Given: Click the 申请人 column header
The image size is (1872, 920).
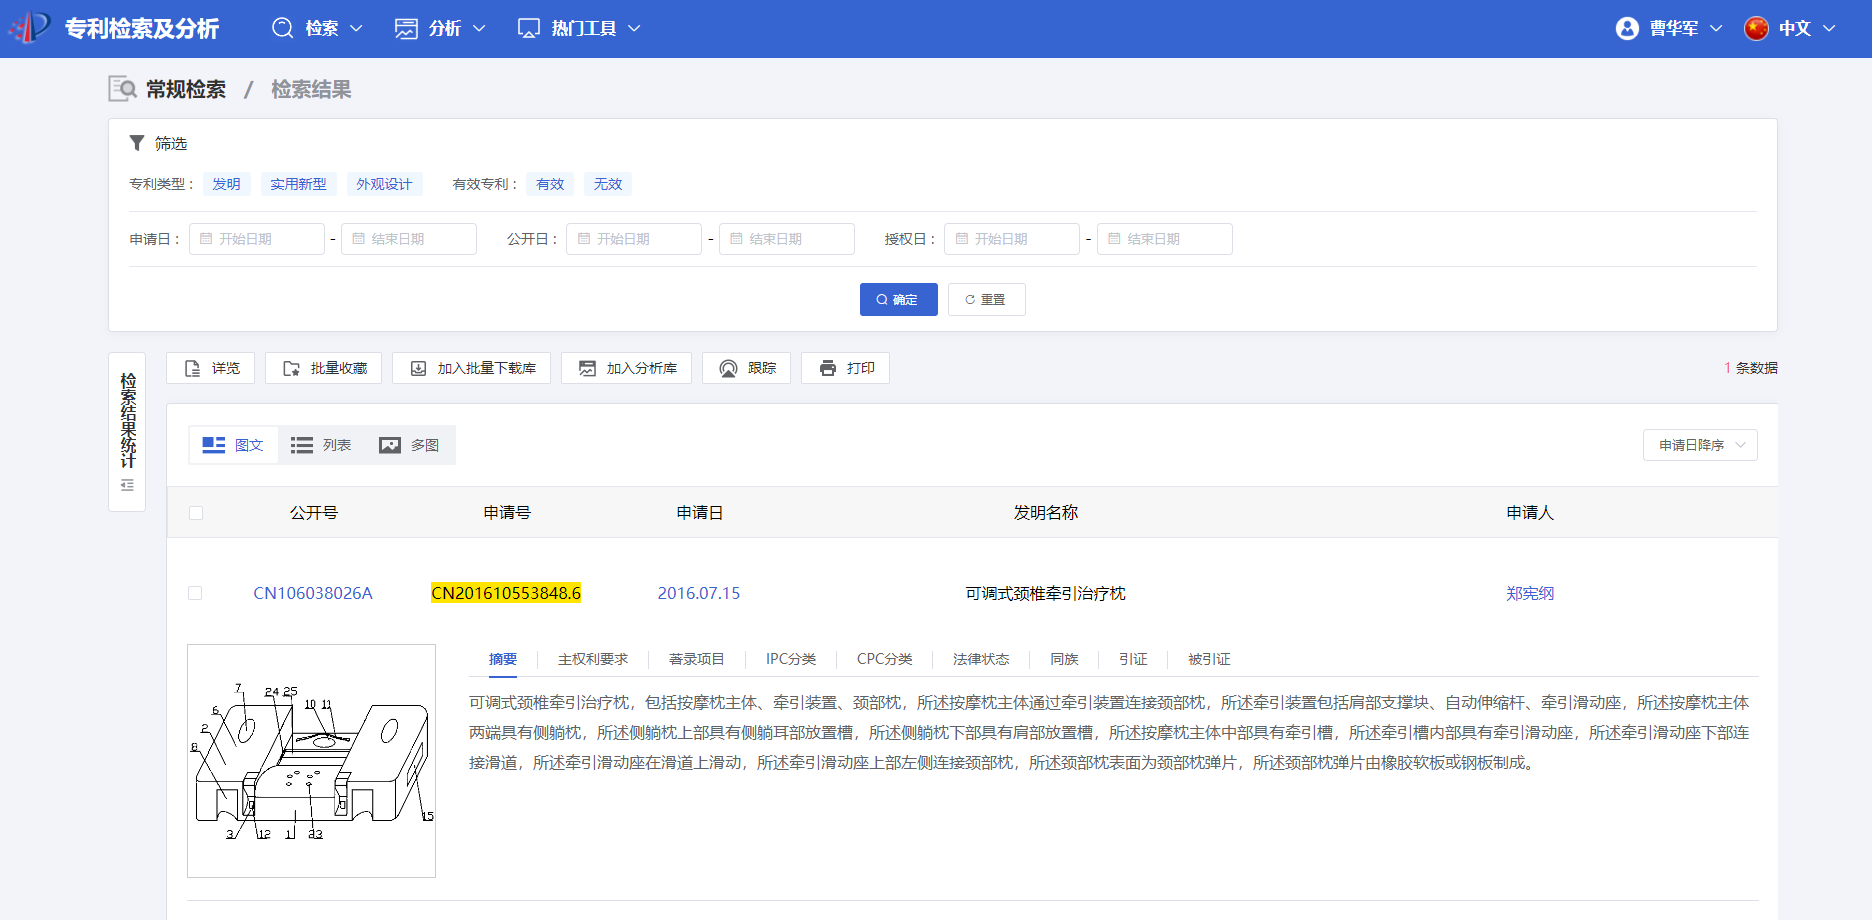Looking at the screenshot, I should tap(1530, 513).
